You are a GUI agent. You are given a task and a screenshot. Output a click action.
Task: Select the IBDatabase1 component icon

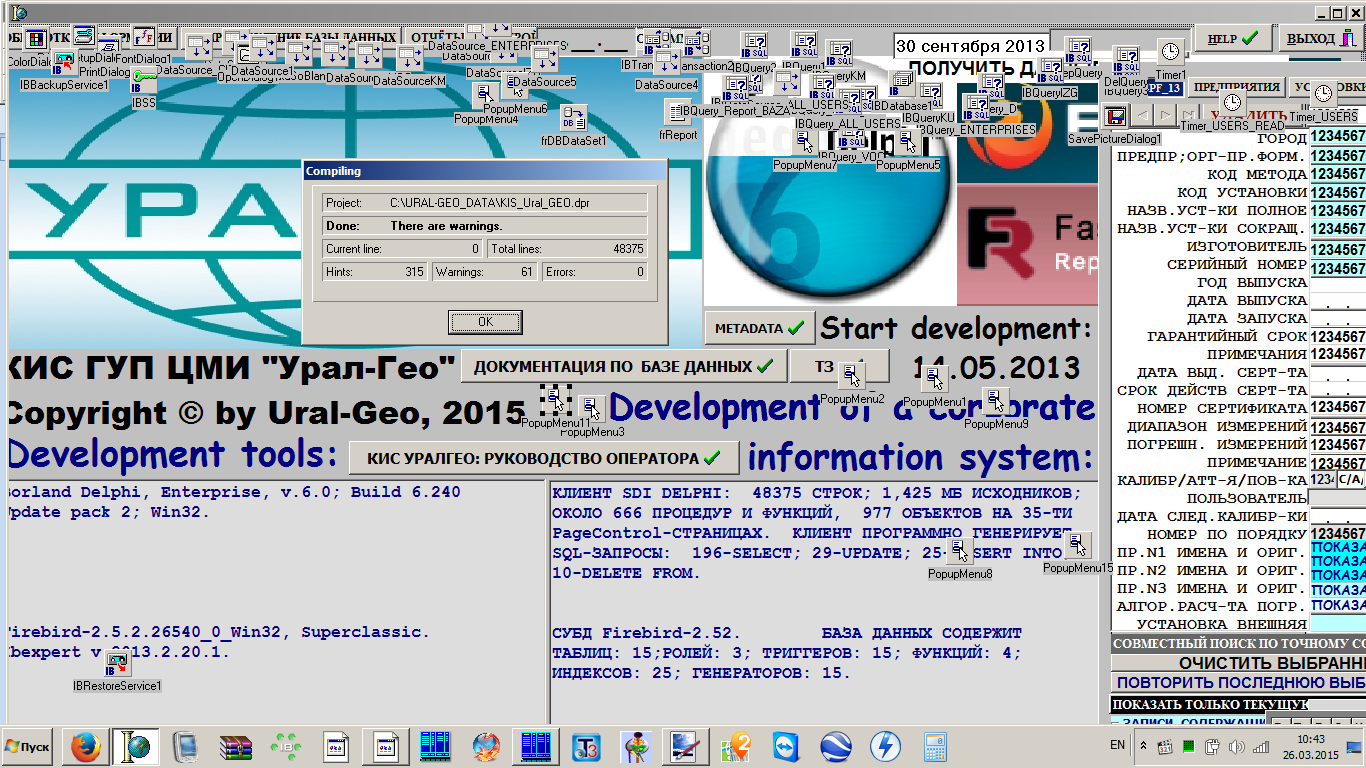click(x=901, y=83)
